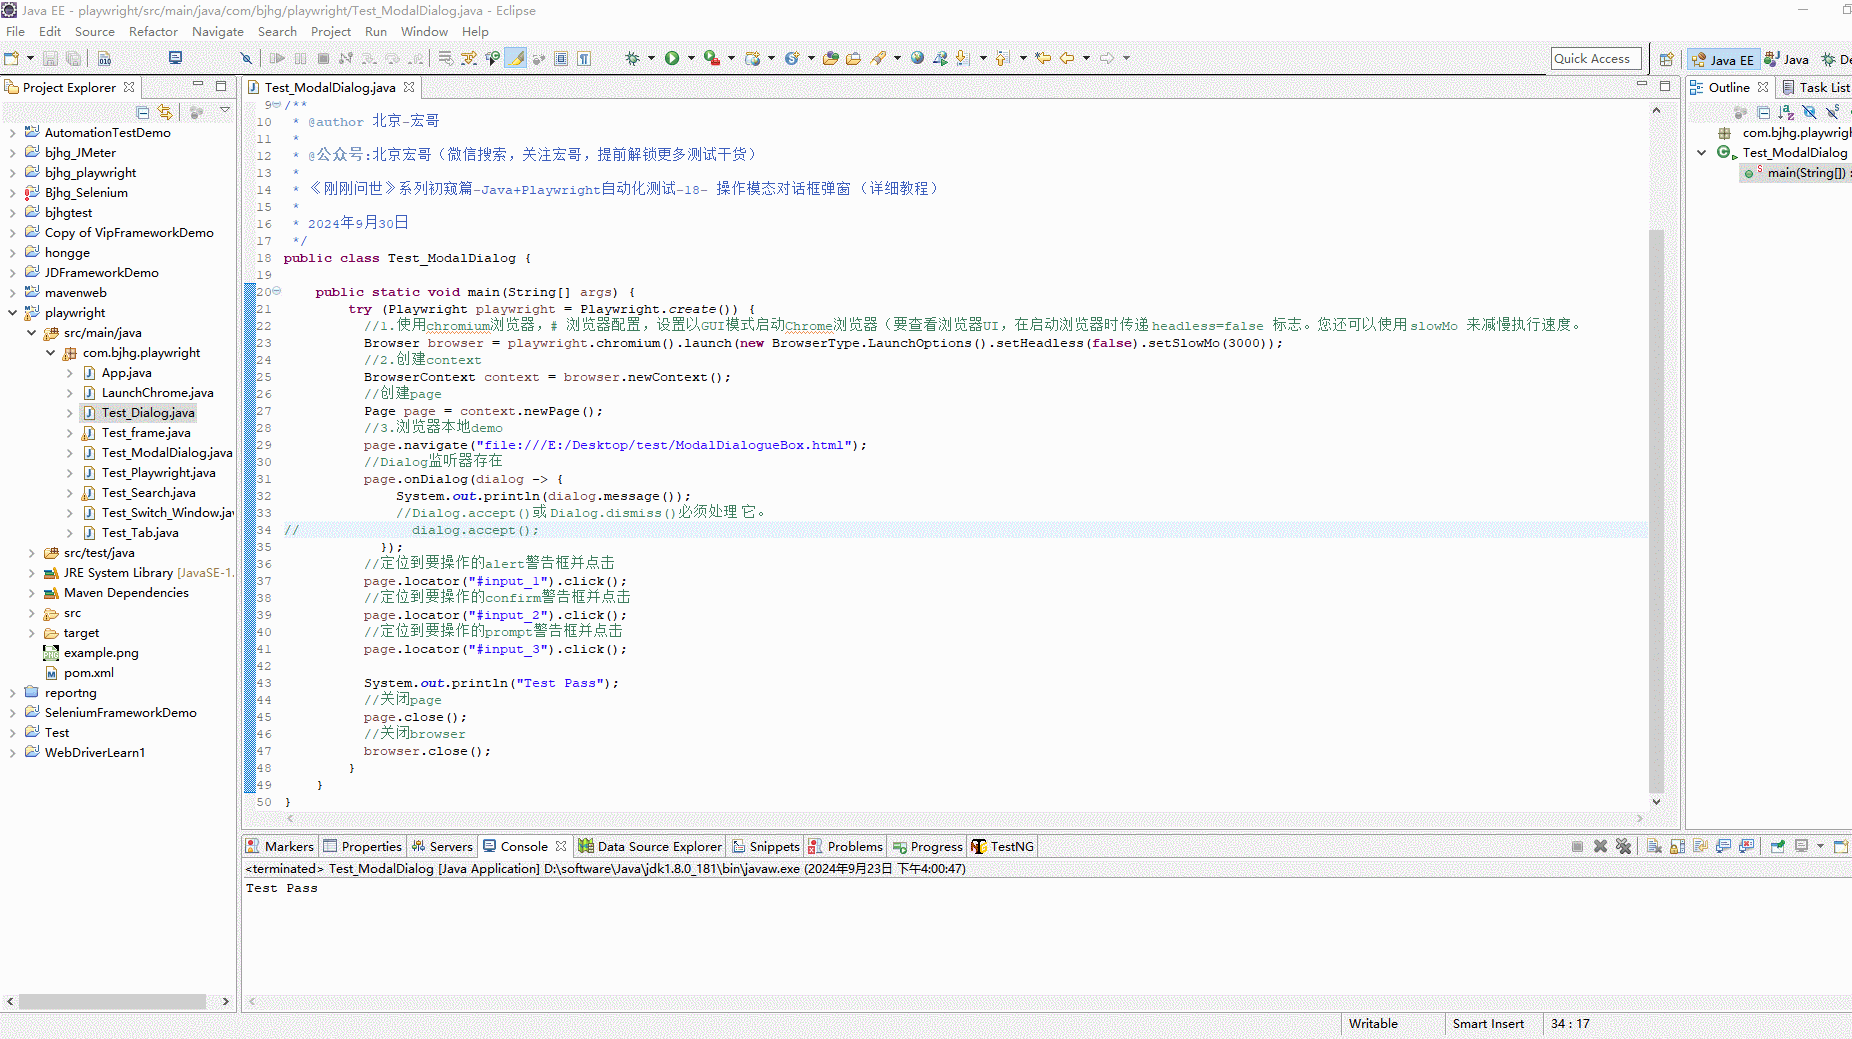Toggle Show Whitespace Characters pilcrow icon
1852x1039 pixels.
coord(584,58)
